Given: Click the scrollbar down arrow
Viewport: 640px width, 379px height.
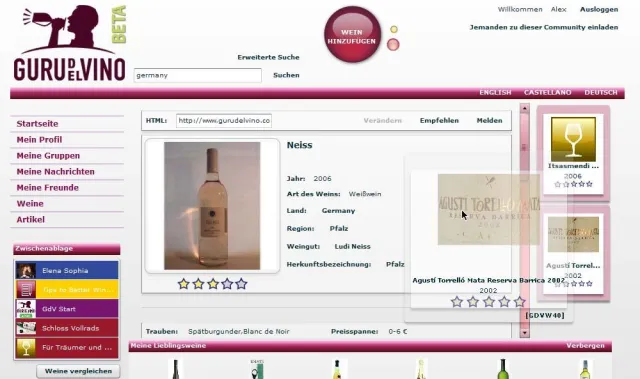Looking at the screenshot, I should 524,333.
